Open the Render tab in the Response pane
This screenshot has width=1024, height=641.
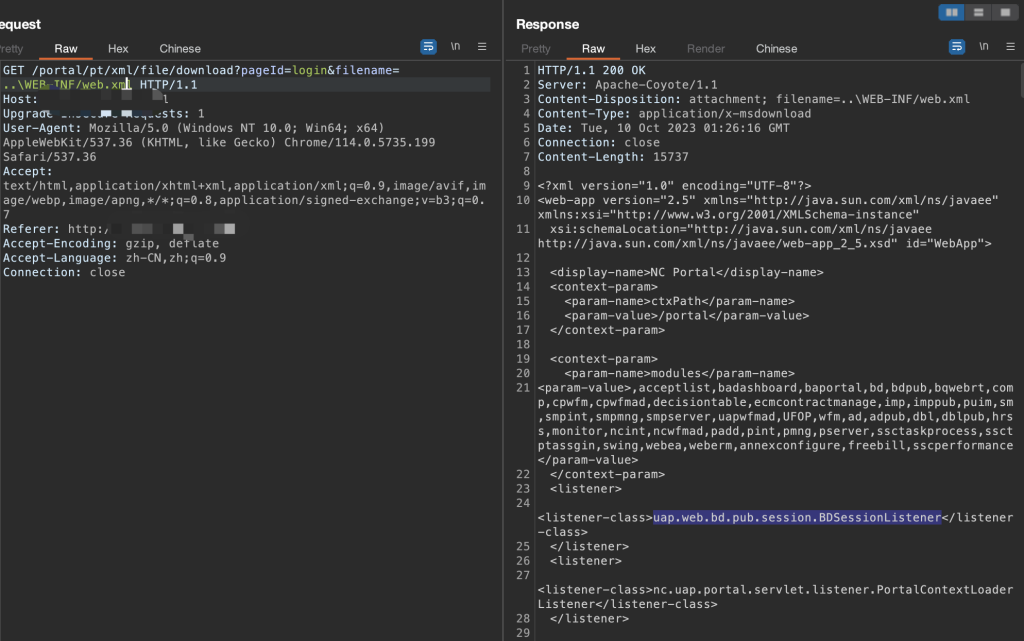(706, 49)
